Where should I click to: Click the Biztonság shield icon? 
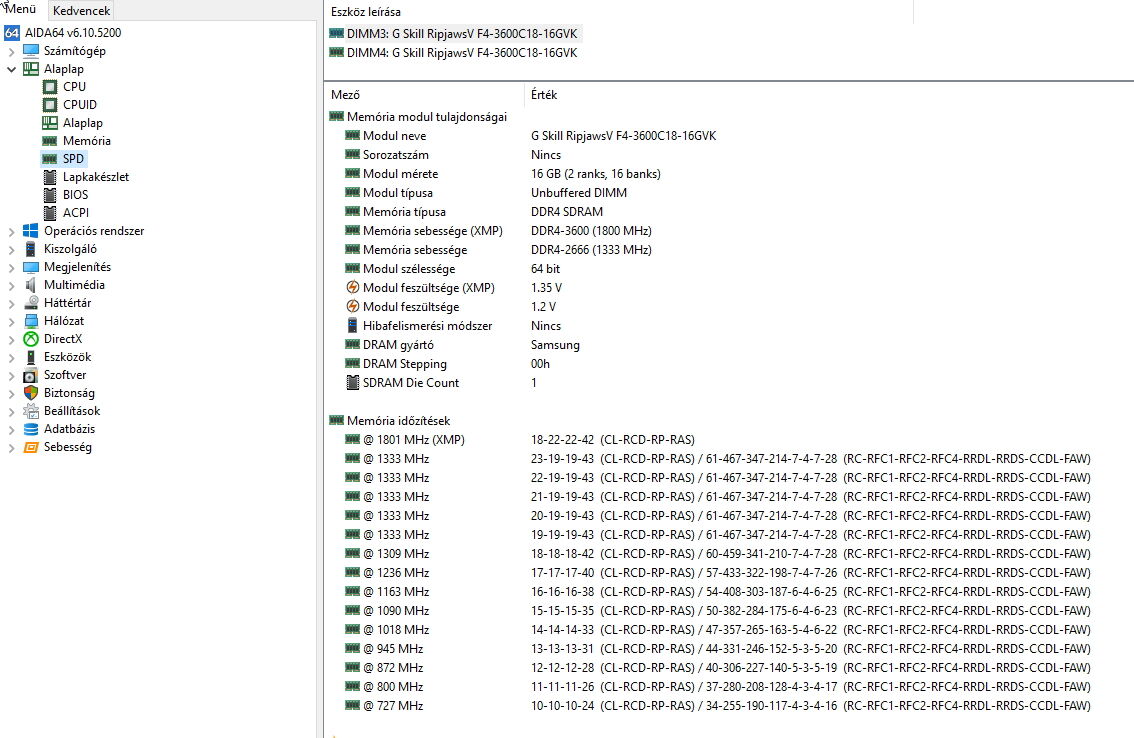pyautogui.click(x=30, y=393)
